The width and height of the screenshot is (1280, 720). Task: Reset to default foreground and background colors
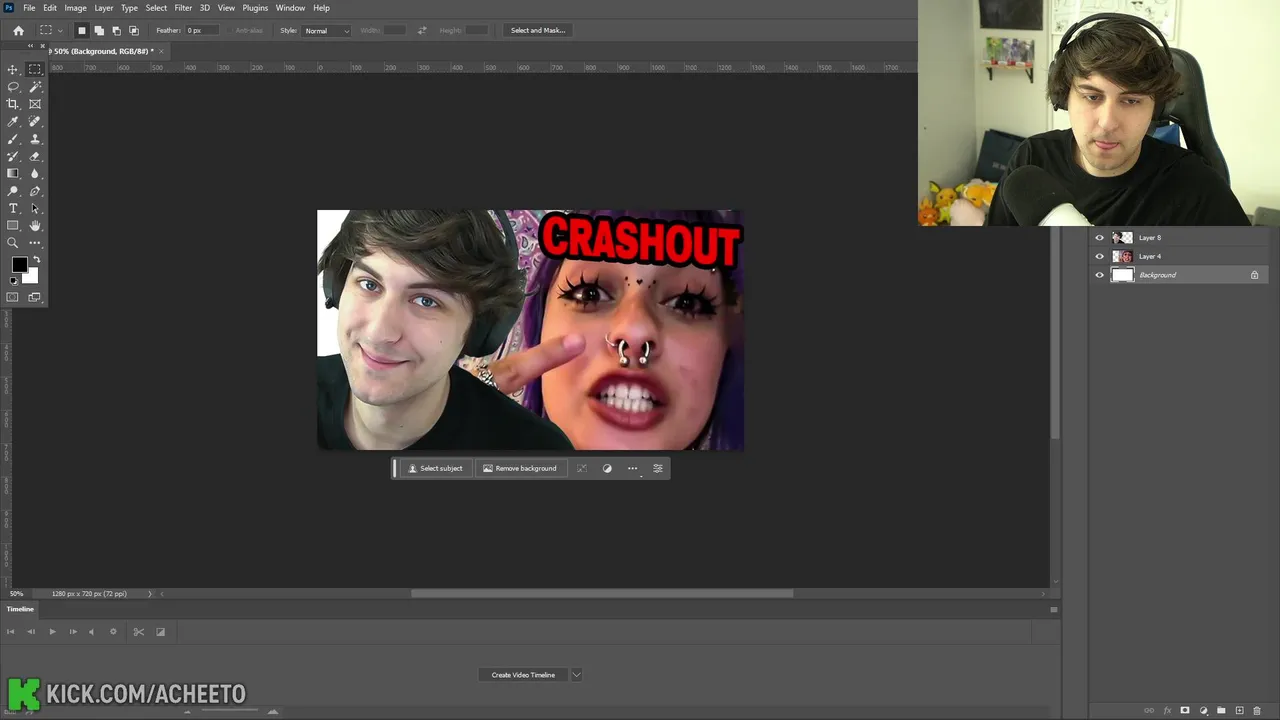(14, 281)
